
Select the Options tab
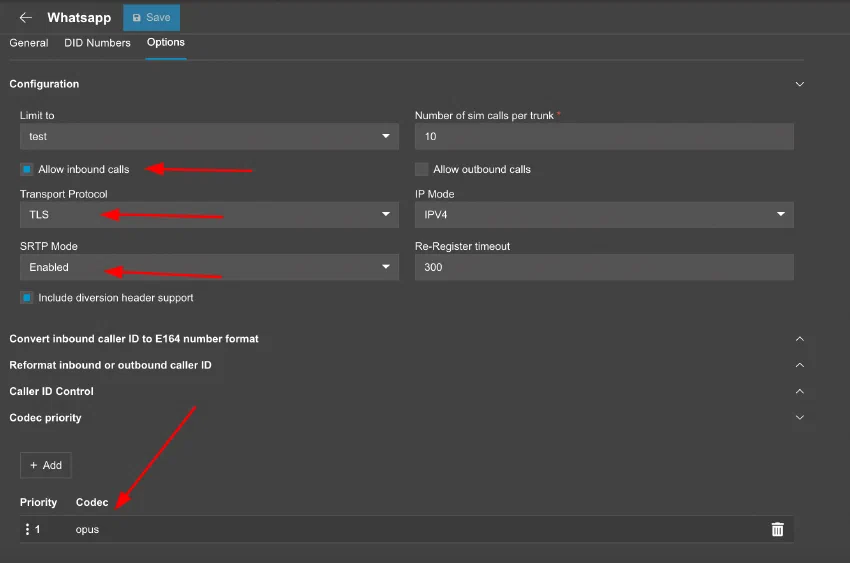click(x=166, y=42)
